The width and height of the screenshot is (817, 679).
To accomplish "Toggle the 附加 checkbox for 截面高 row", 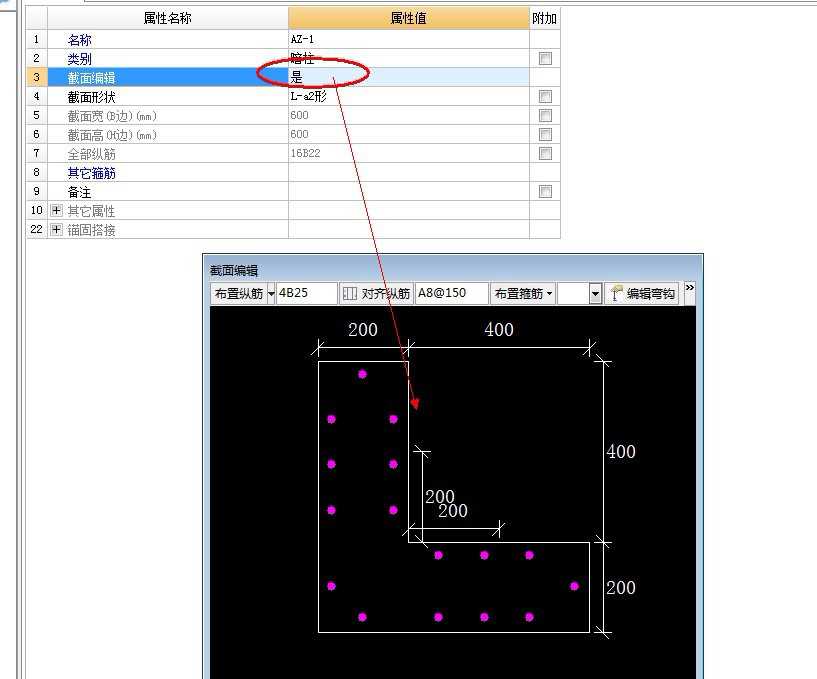I will click(x=545, y=134).
